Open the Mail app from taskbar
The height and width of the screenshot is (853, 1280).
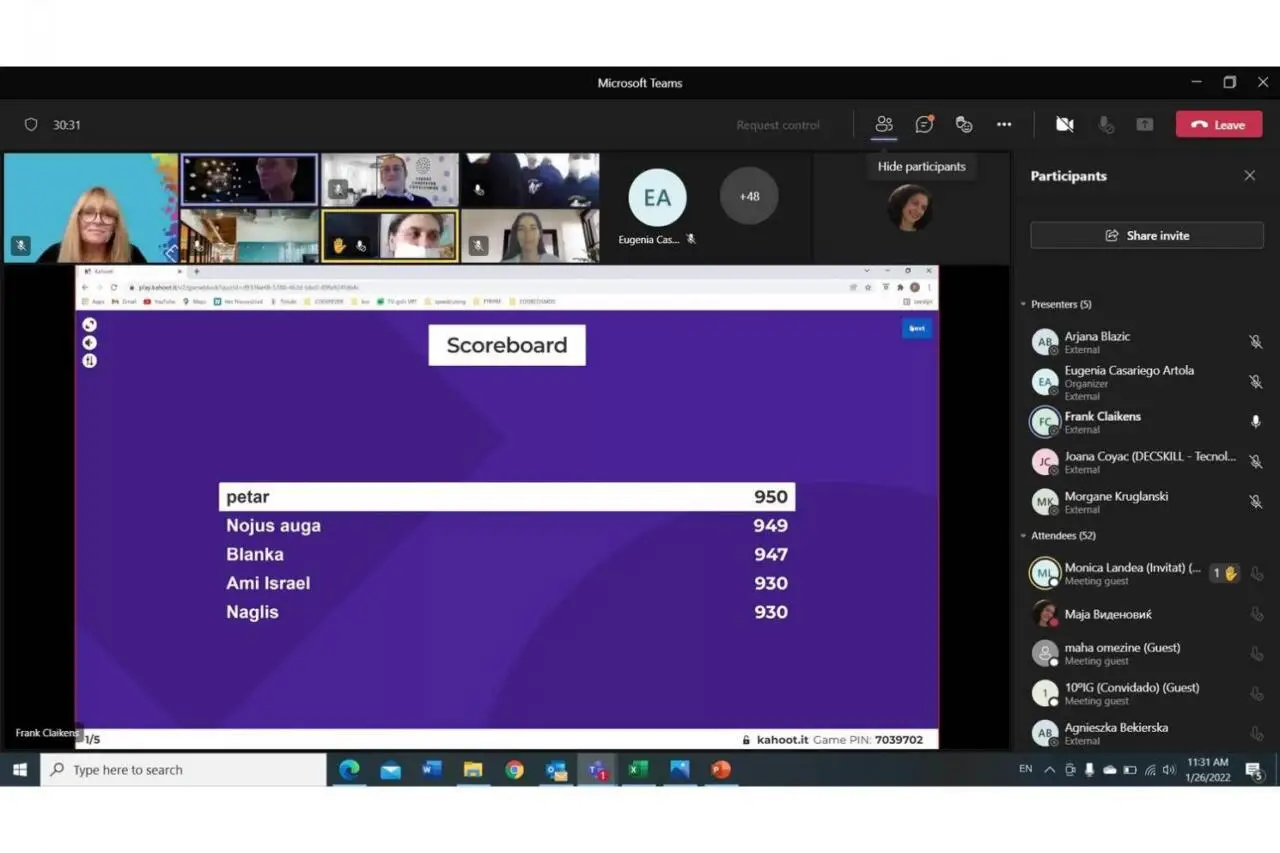coord(390,769)
